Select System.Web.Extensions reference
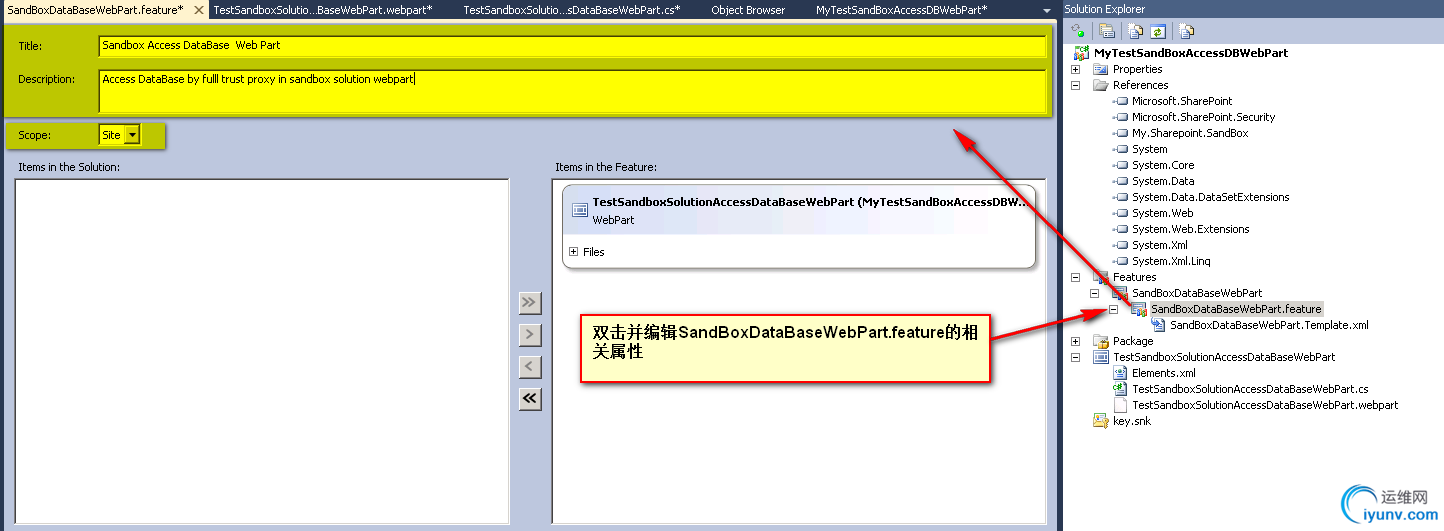The image size is (1444, 531). [1190, 229]
